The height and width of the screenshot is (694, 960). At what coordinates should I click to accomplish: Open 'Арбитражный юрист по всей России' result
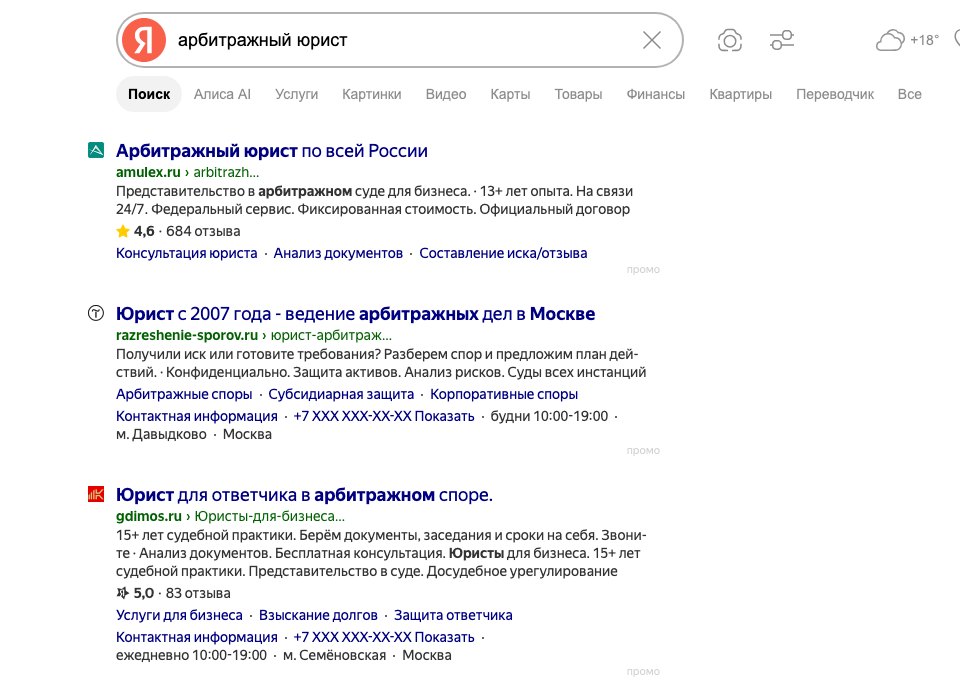(272, 151)
